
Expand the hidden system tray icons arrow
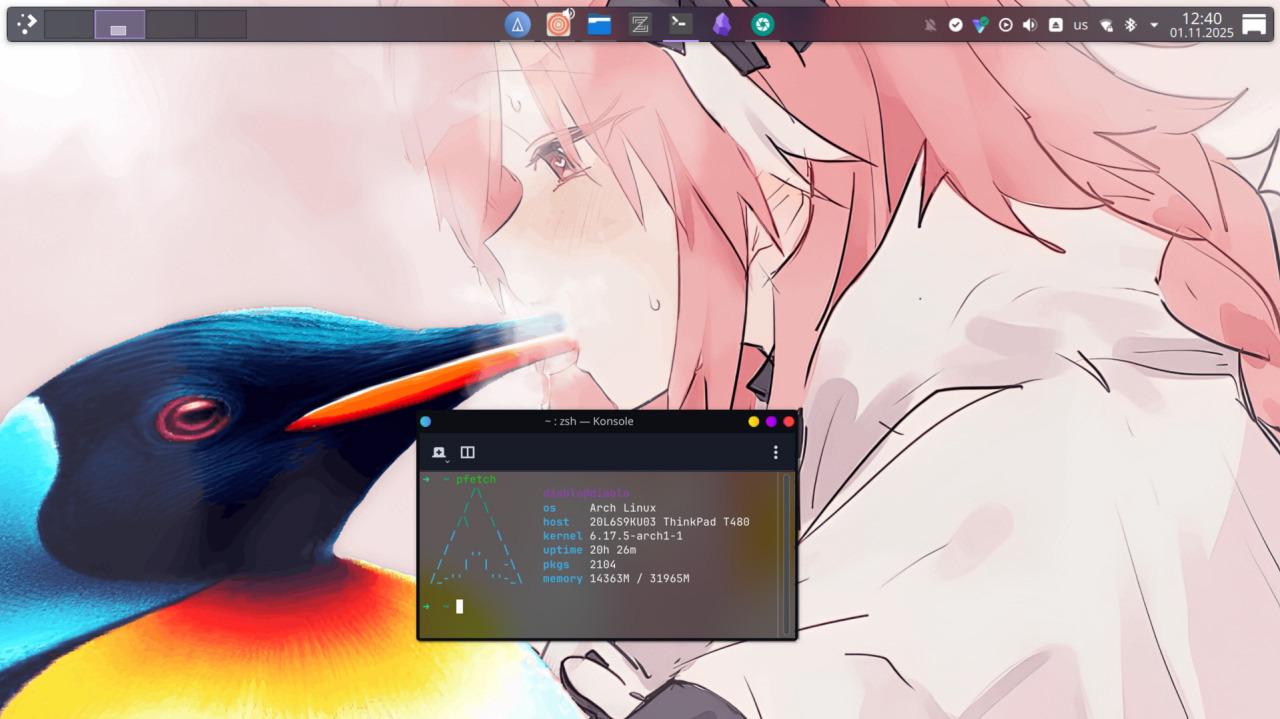pos(1154,25)
